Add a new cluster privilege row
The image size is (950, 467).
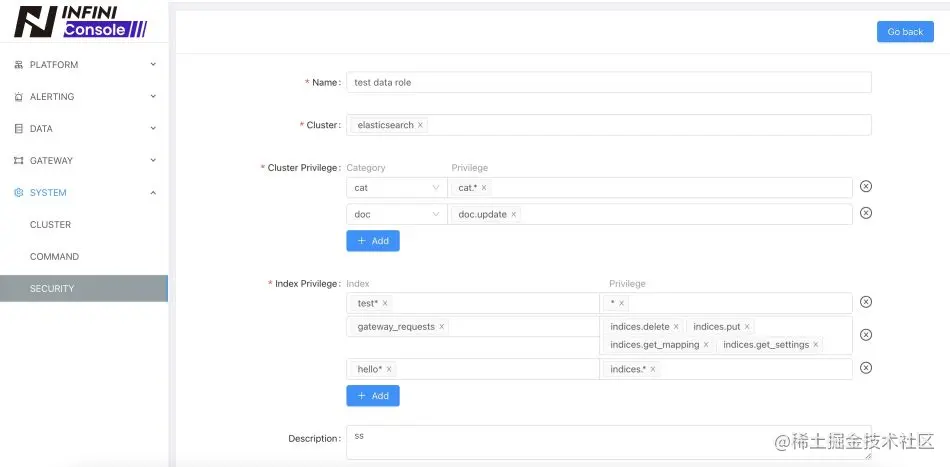point(373,240)
